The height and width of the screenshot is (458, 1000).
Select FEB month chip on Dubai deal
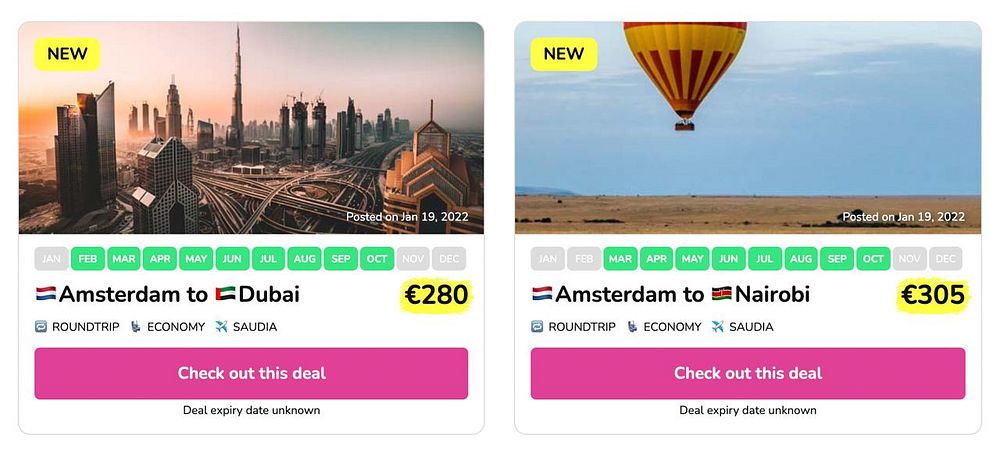(88, 259)
